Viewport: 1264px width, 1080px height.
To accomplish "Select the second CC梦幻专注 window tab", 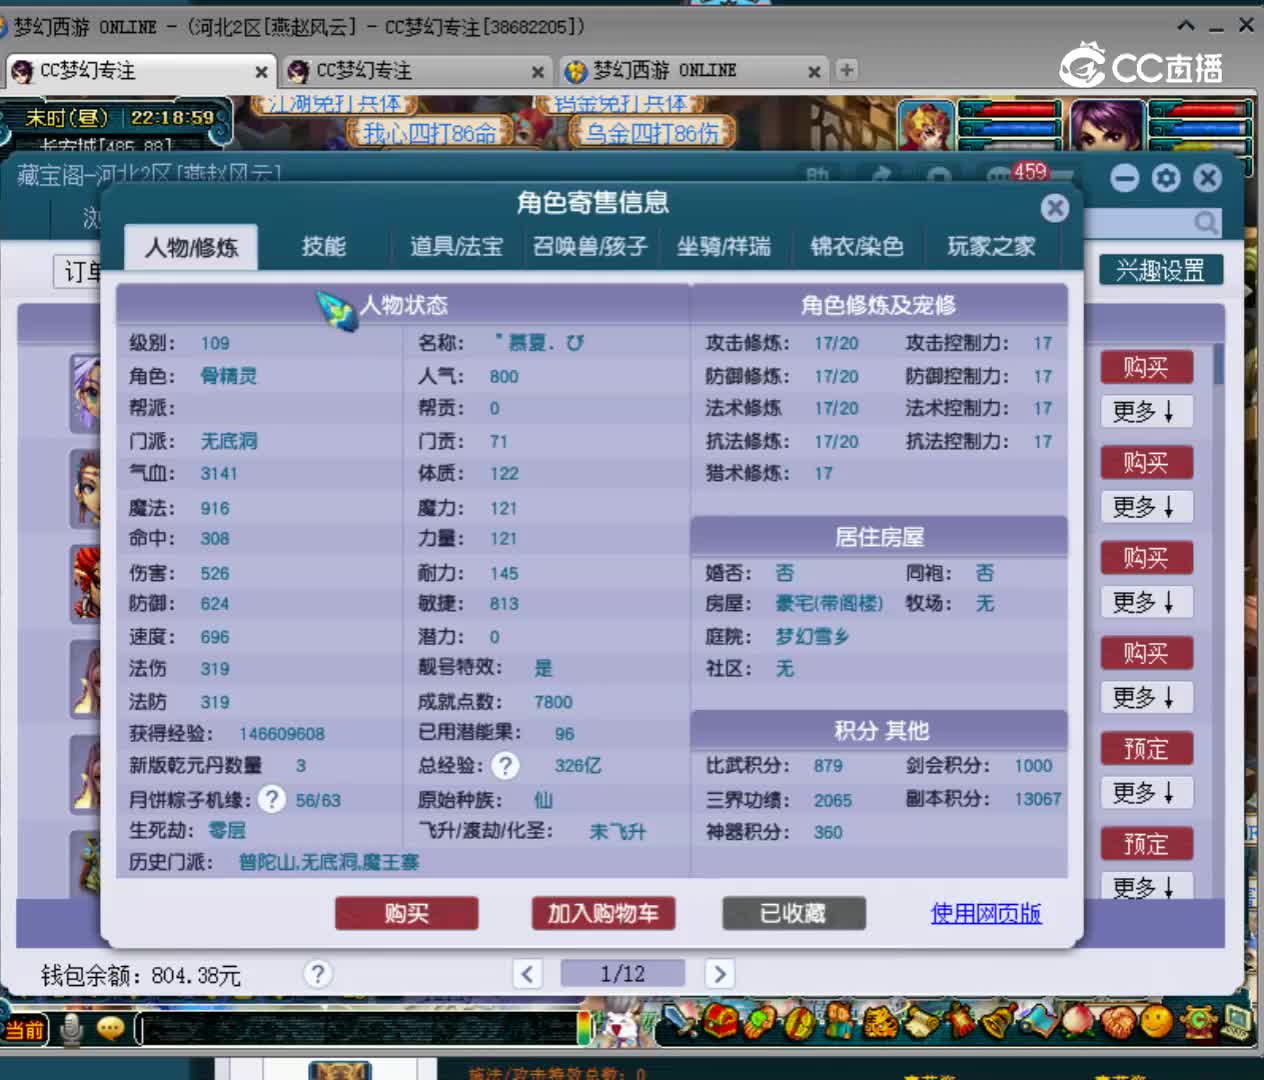I will (x=416, y=71).
